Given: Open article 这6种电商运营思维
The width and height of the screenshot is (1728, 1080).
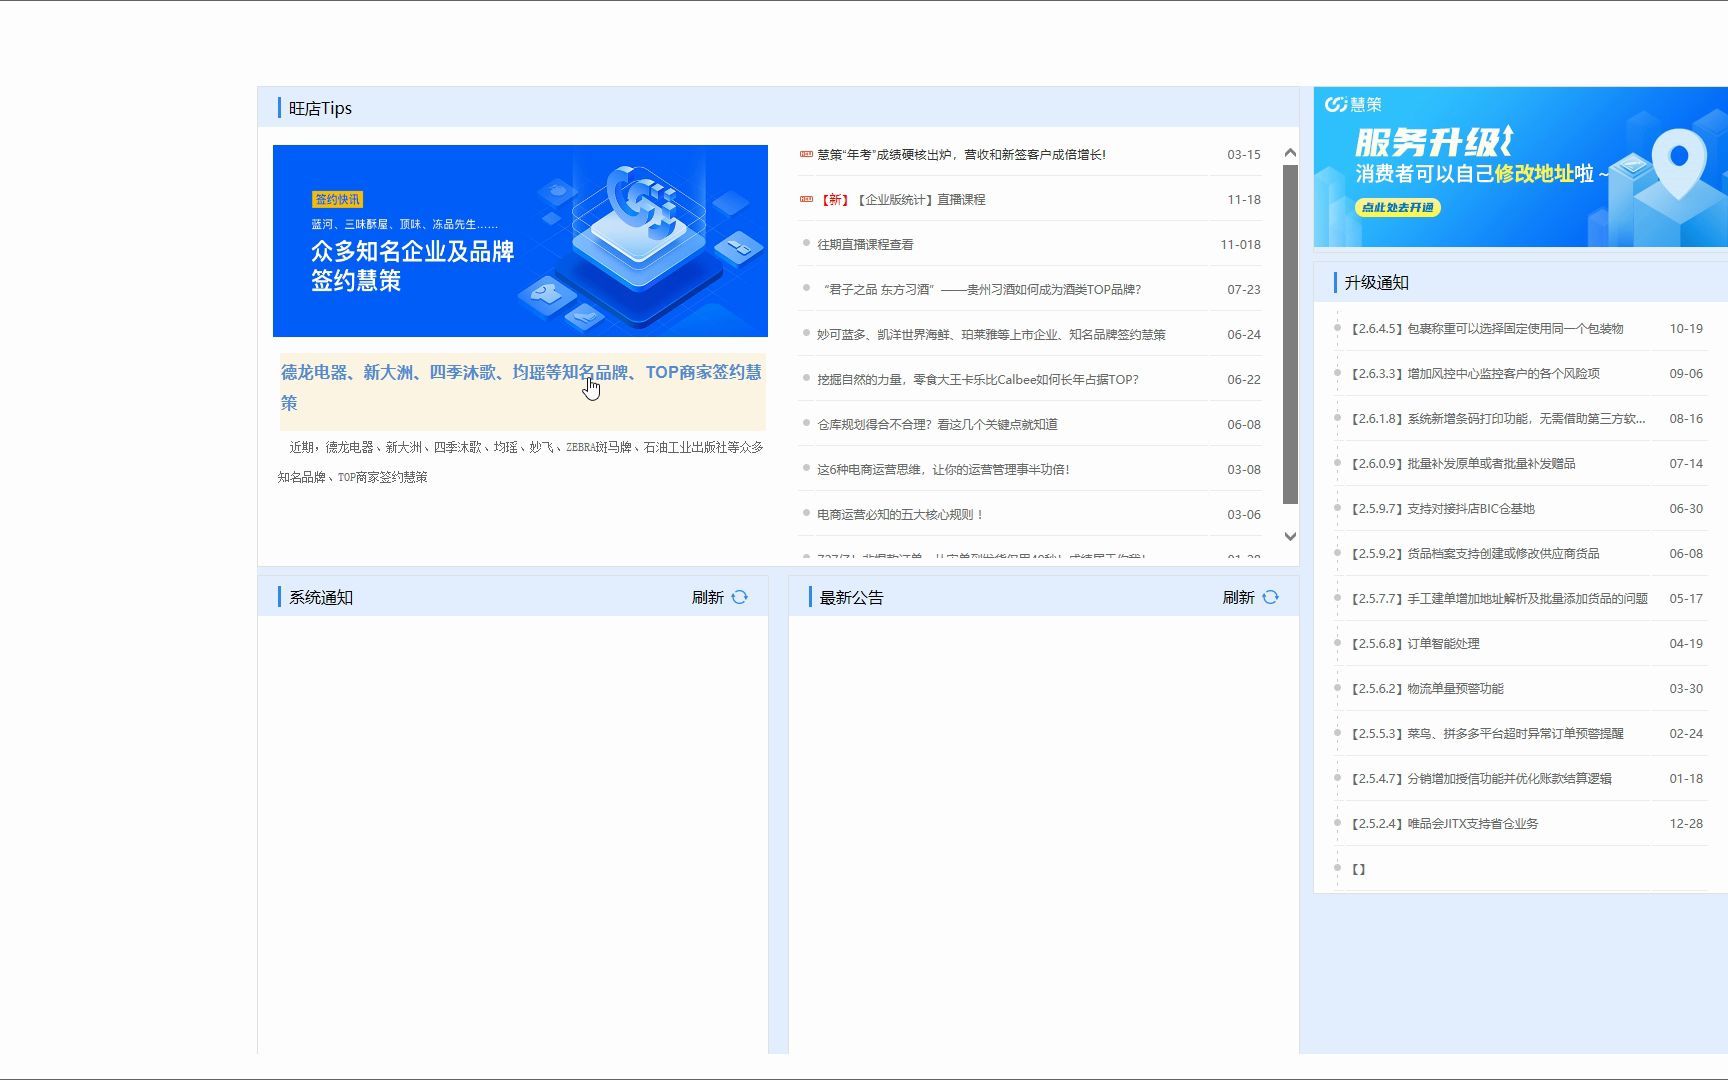Looking at the screenshot, I should click(943, 469).
